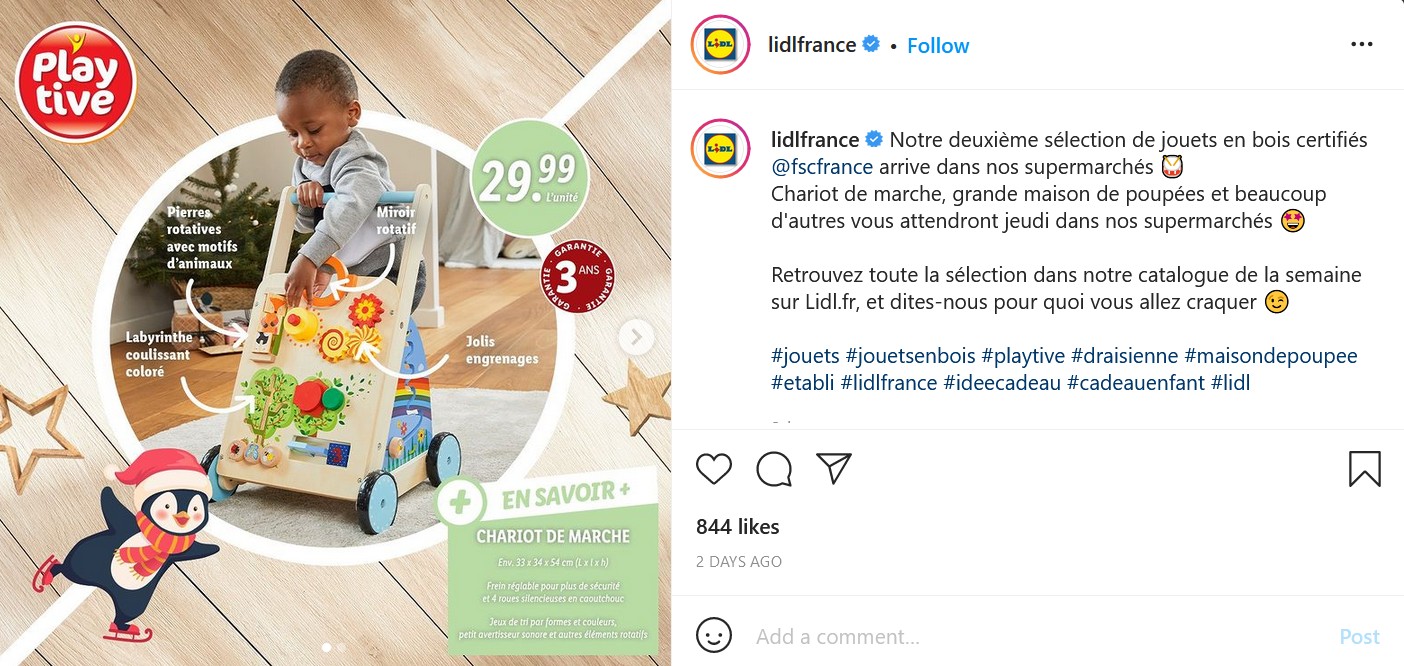Select the second carousel dot indicator
This screenshot has height=666, width=1404.
point(341,647)
